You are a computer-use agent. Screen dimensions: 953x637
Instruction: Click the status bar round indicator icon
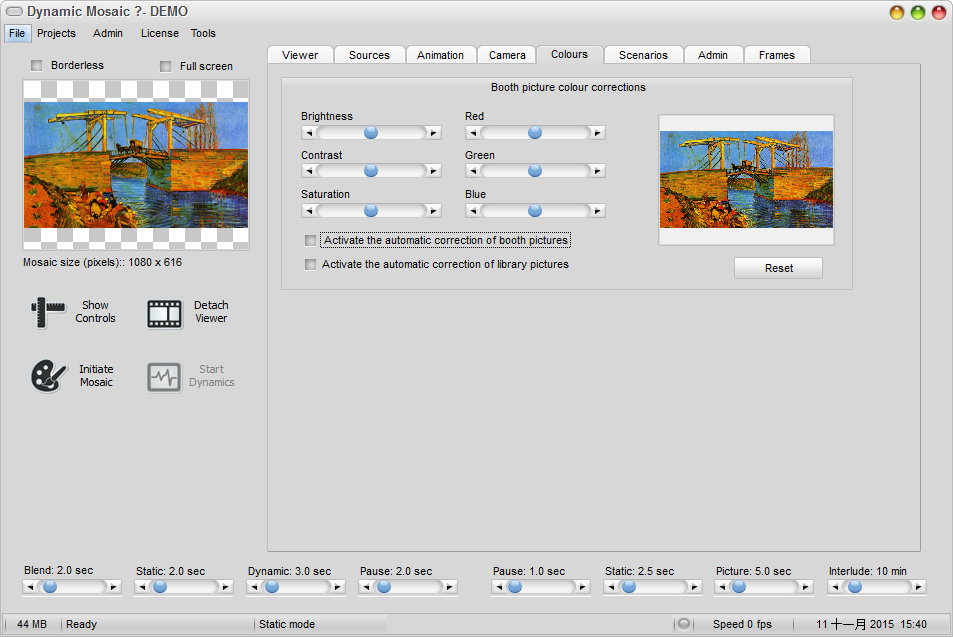tap(684, 624)
